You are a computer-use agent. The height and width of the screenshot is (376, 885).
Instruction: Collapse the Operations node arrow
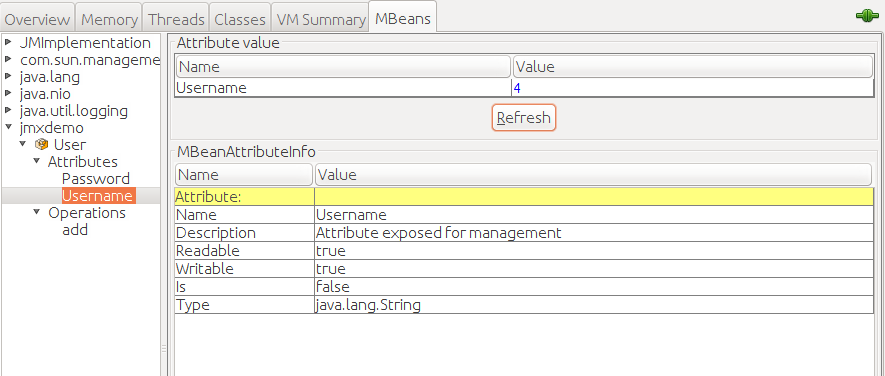(37, 212)
